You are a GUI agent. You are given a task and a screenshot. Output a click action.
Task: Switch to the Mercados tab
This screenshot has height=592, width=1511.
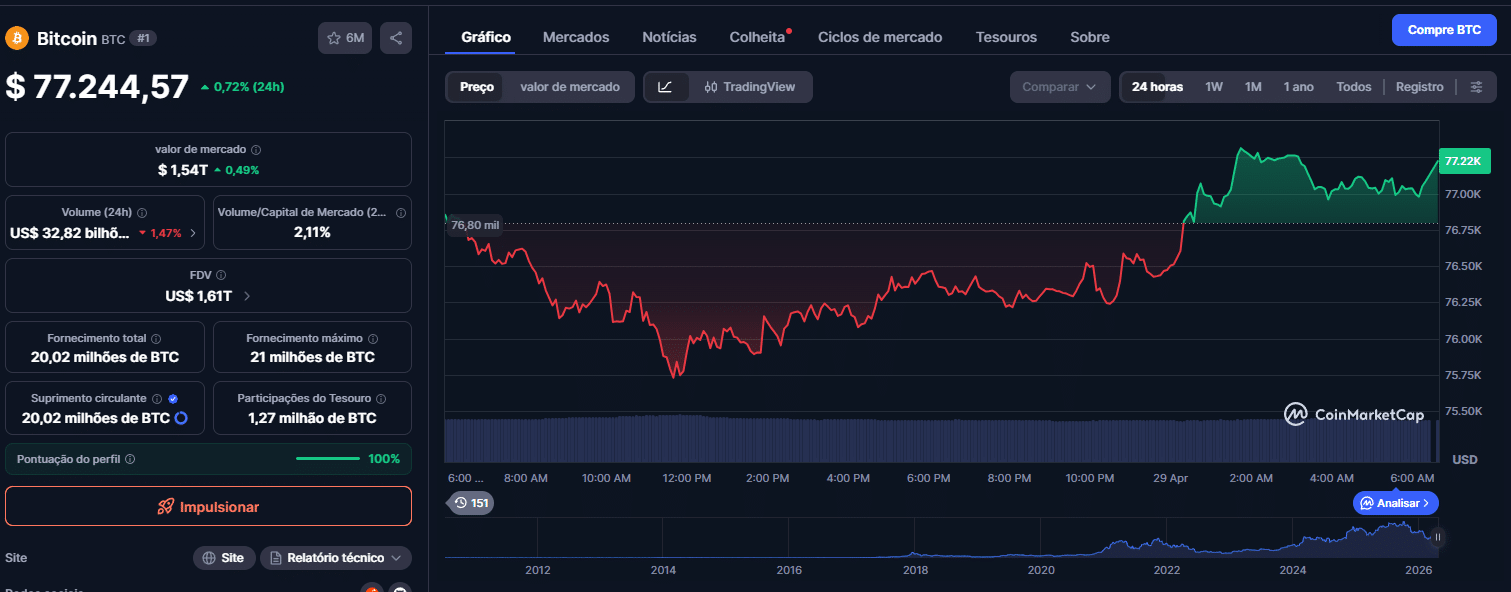[575, 36]
